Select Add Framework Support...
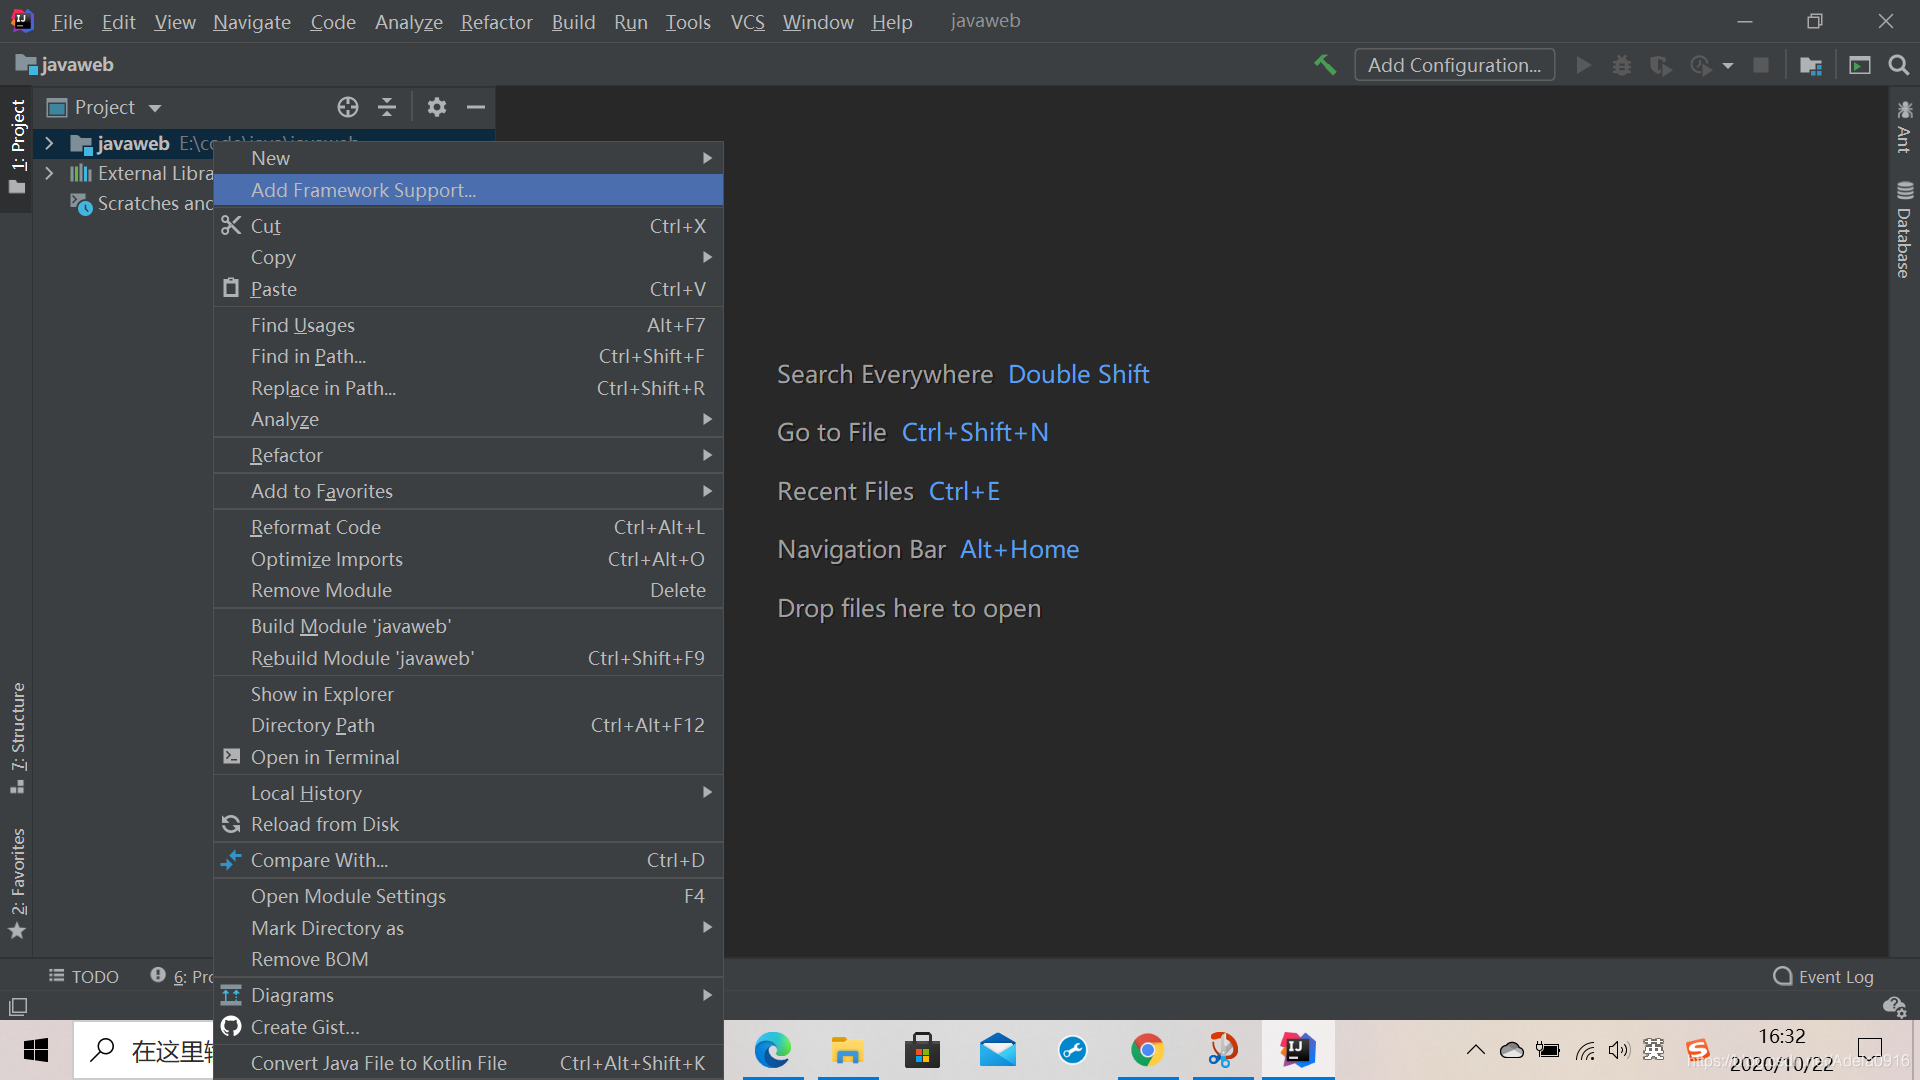Screen dimensions: 1920x1080 coord(468,190)
